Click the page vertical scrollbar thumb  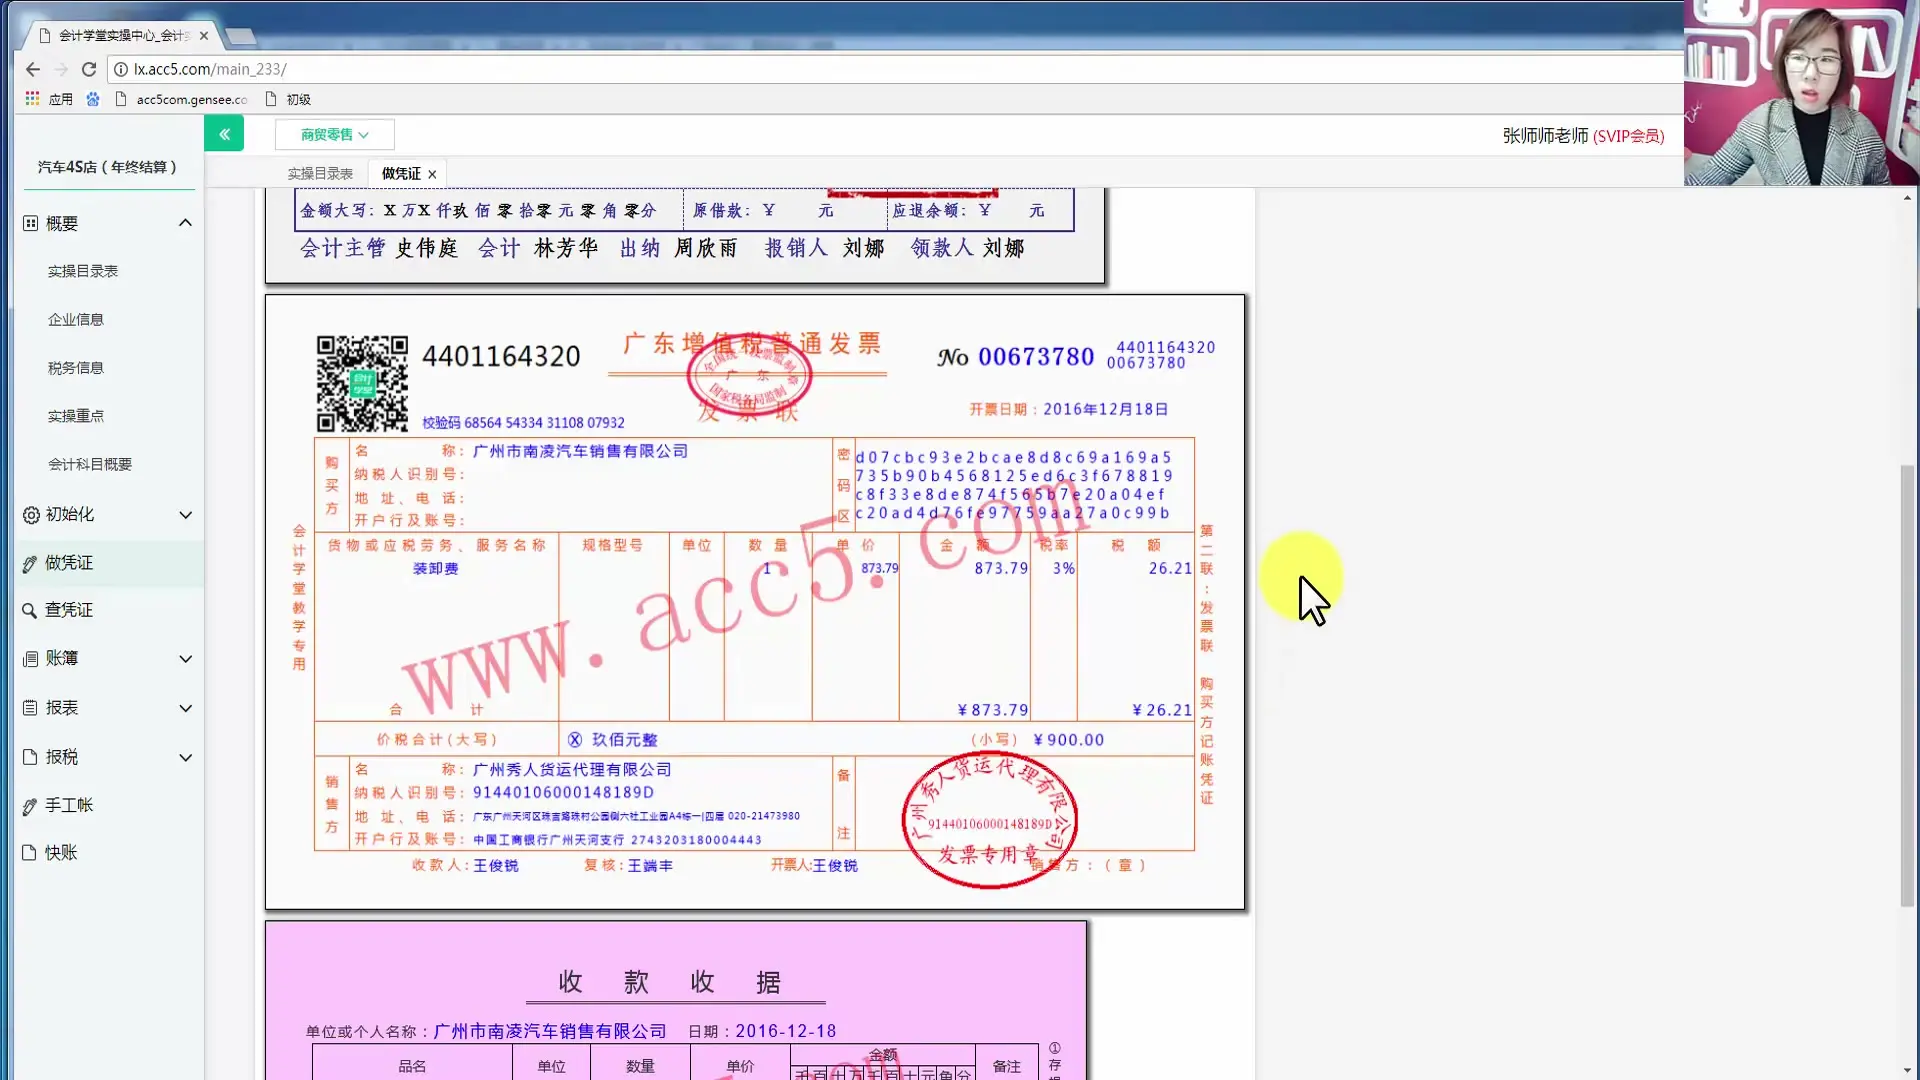(1907, 685)
